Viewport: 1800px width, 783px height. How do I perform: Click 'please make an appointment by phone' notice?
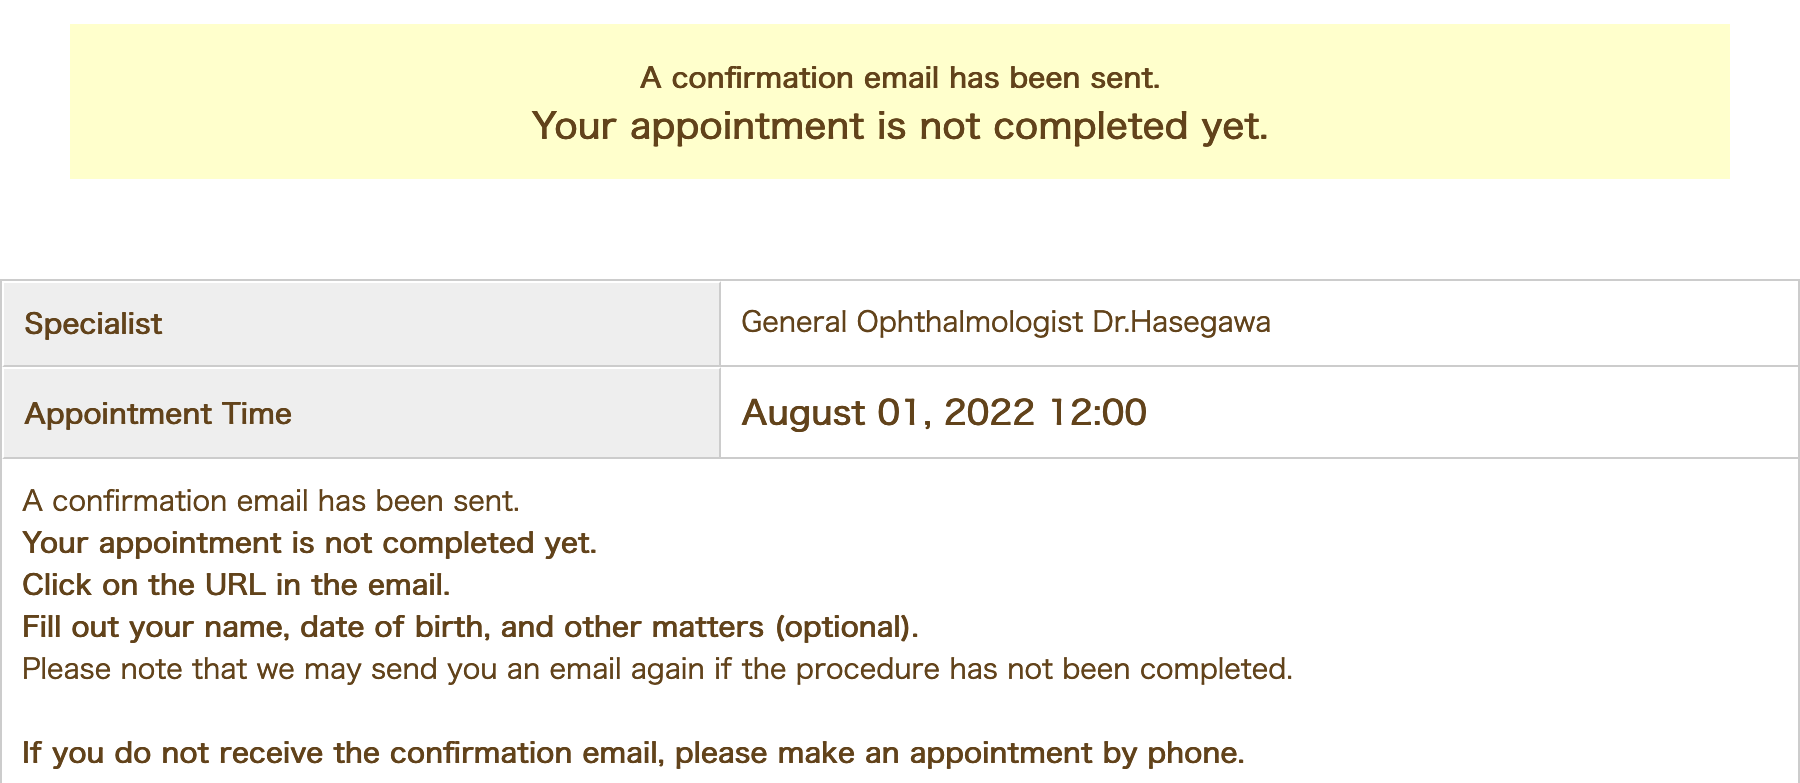960,752
